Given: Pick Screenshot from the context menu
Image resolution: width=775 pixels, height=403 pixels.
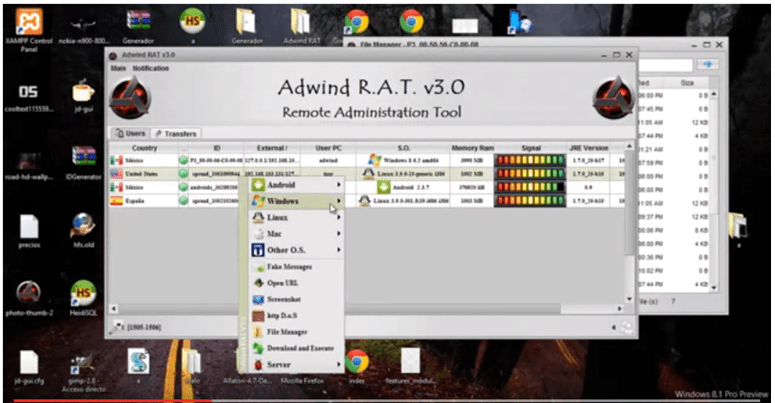Looking at the screenshot, I should (296, 300).
